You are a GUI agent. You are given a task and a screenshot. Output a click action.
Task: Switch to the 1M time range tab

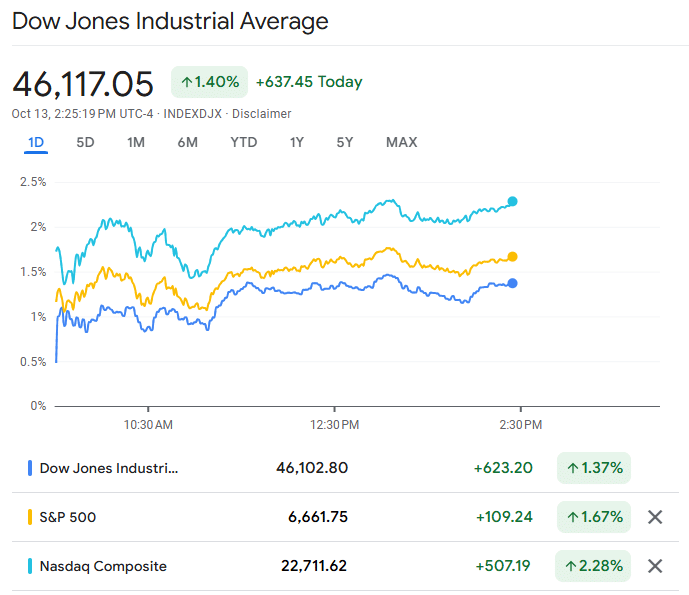(136, 142)
